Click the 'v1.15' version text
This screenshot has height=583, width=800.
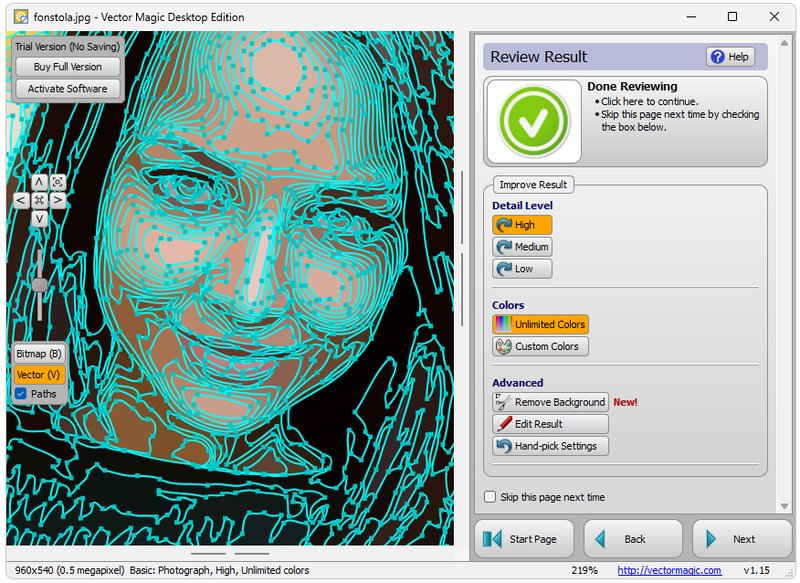756,570
